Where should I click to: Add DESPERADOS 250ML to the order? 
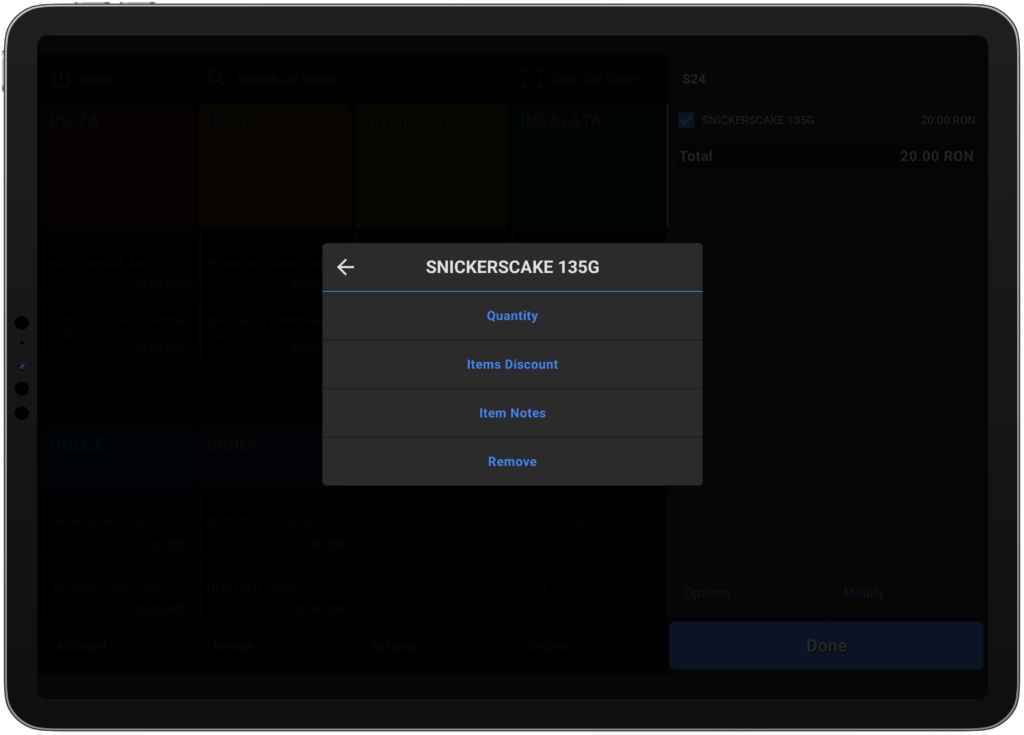[275, 523]
